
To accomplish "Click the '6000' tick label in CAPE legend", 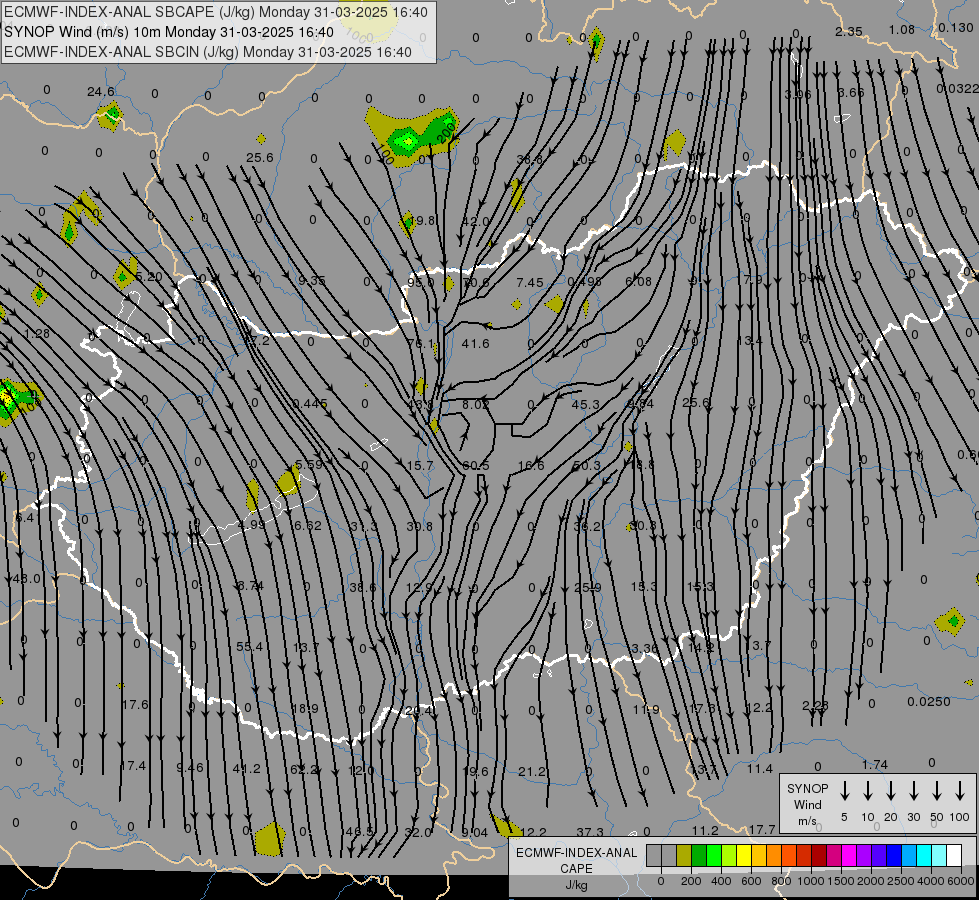I will tap(961, 881).
